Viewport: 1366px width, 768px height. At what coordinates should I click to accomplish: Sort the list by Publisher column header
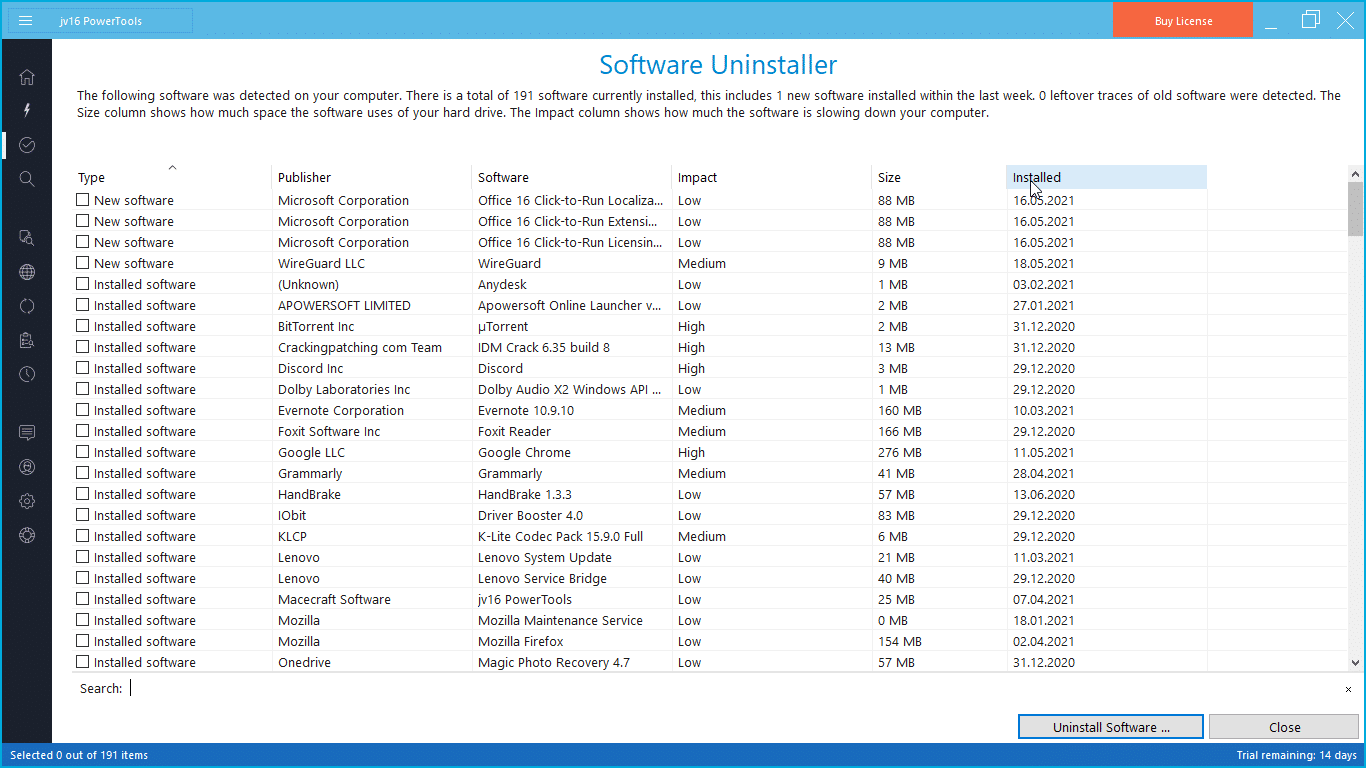tap(371, 177)
